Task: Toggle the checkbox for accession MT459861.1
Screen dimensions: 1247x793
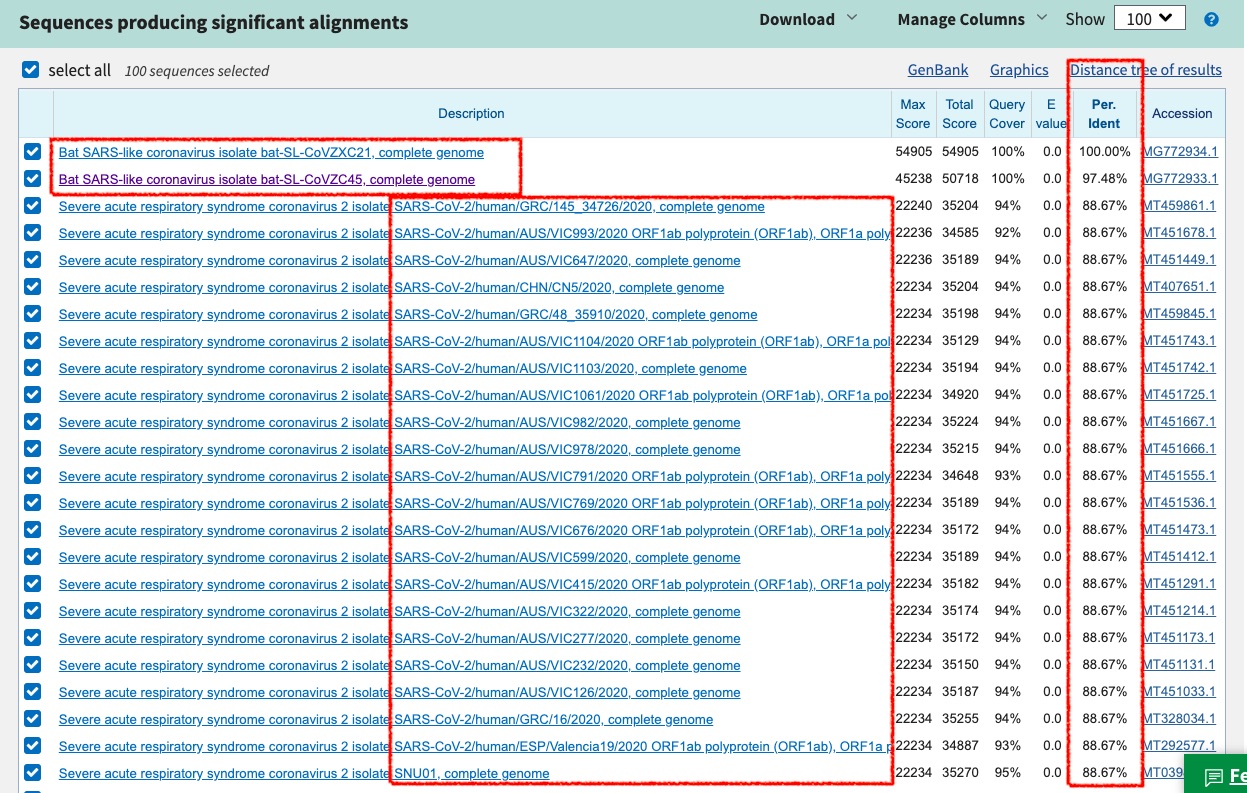Action: pyautogui.click(x=30, y=206)
